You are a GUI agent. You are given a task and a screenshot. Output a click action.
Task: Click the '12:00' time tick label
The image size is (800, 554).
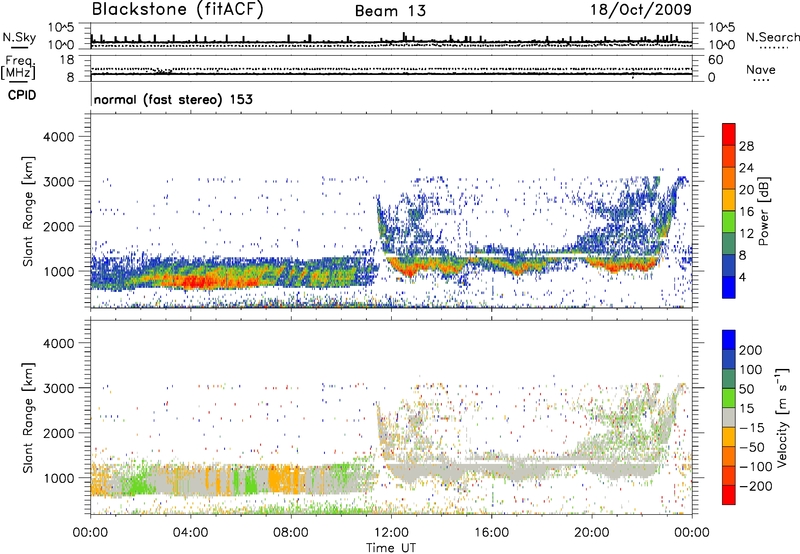click(391, 533)
